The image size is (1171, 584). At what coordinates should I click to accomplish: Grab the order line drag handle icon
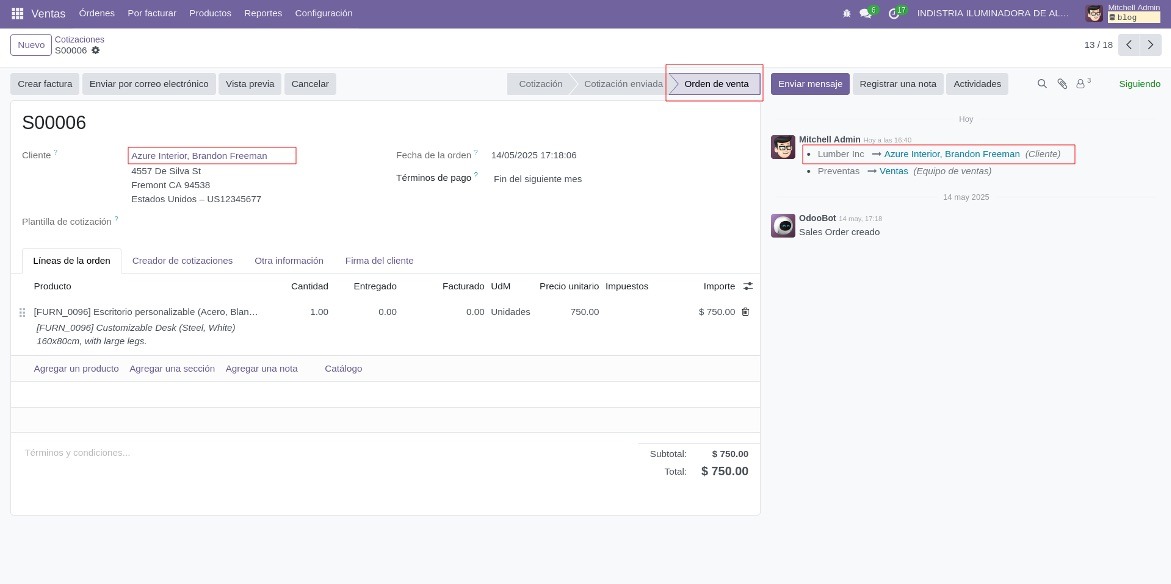tap(22, 312)
